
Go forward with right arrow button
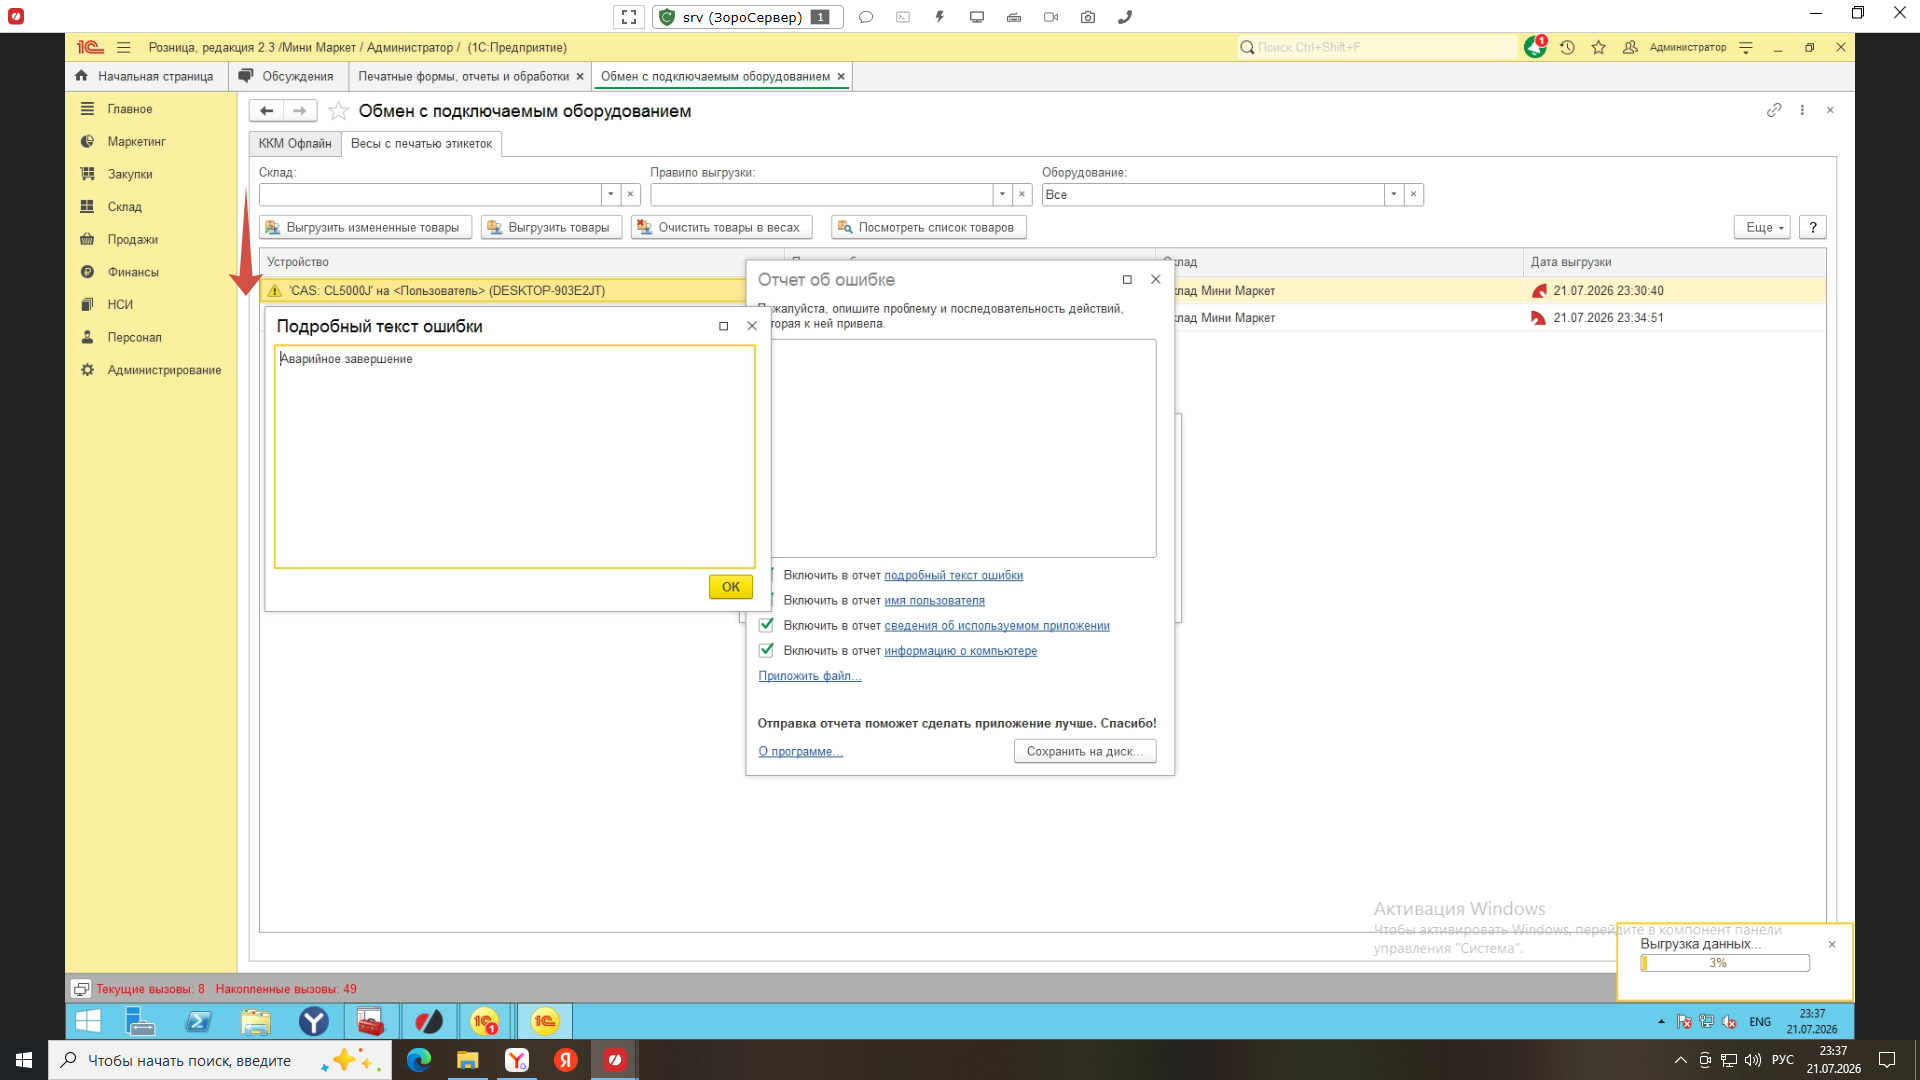tap(300, 111)
